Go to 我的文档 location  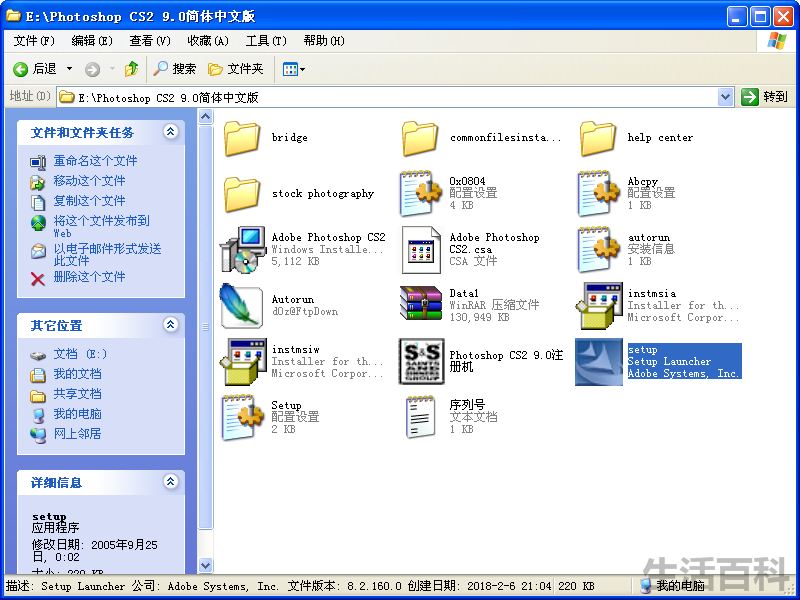click(78, 374)
